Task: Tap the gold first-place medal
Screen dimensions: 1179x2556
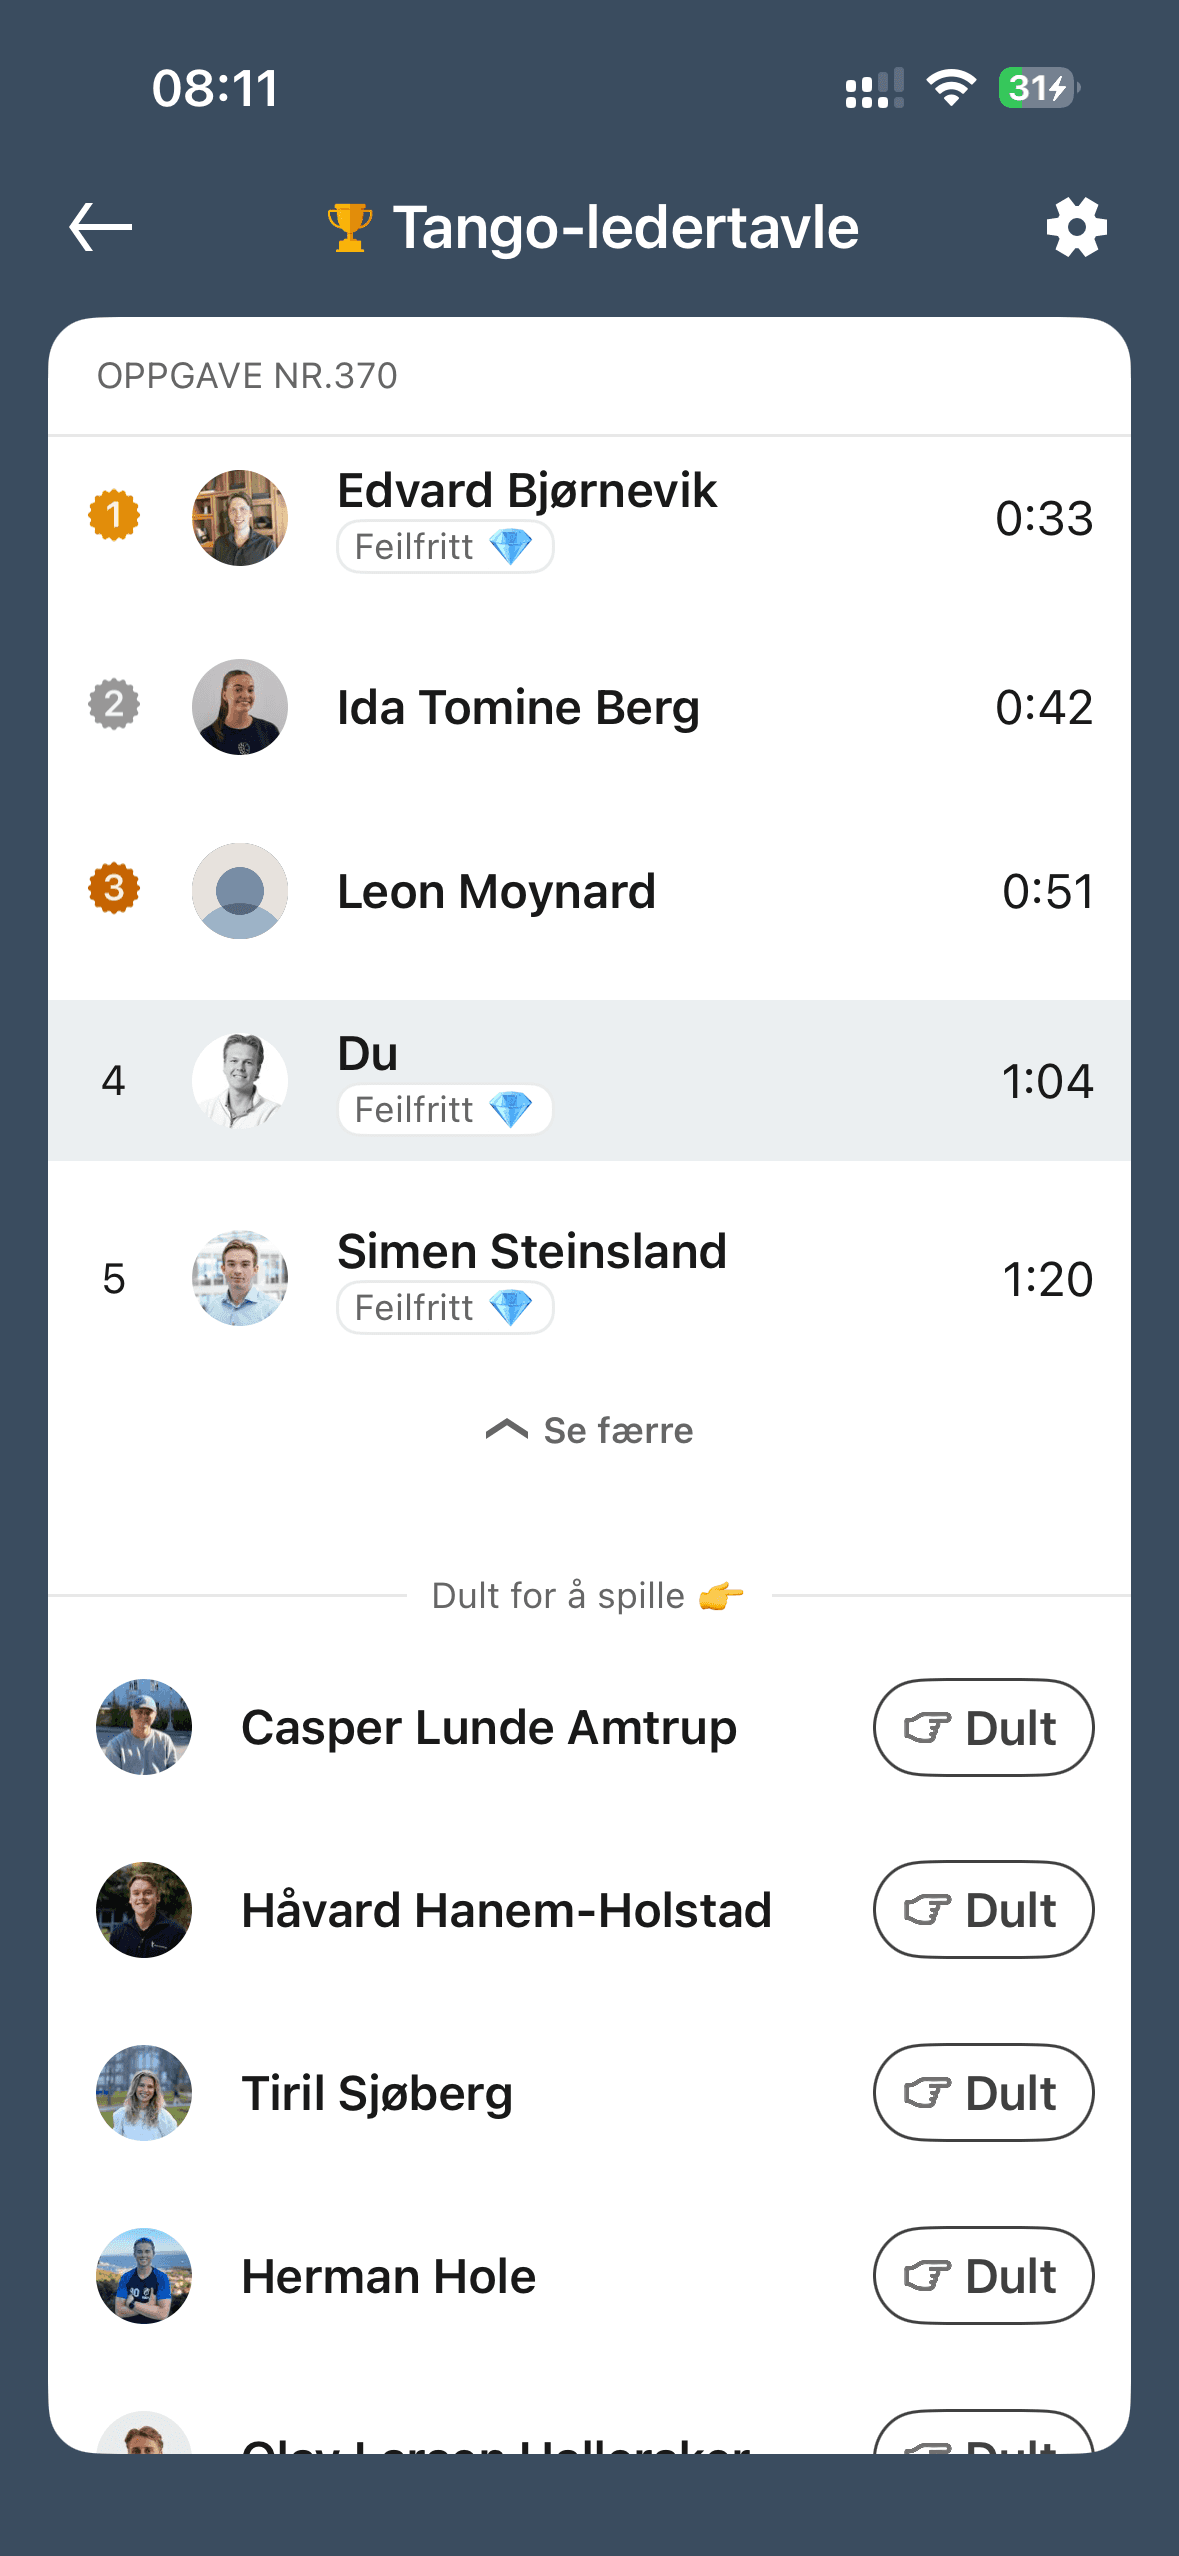Action: pyautogui.click(x=114, y=515)
